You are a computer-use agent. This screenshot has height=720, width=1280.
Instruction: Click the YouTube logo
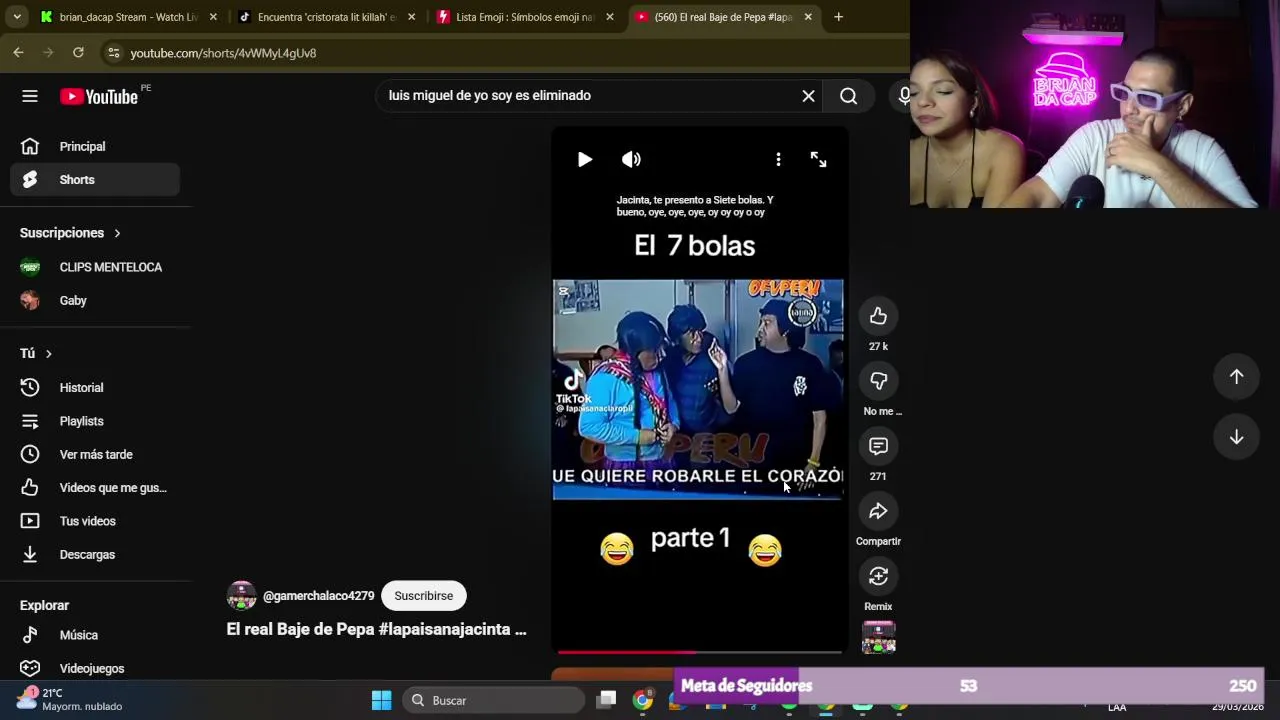98,96
